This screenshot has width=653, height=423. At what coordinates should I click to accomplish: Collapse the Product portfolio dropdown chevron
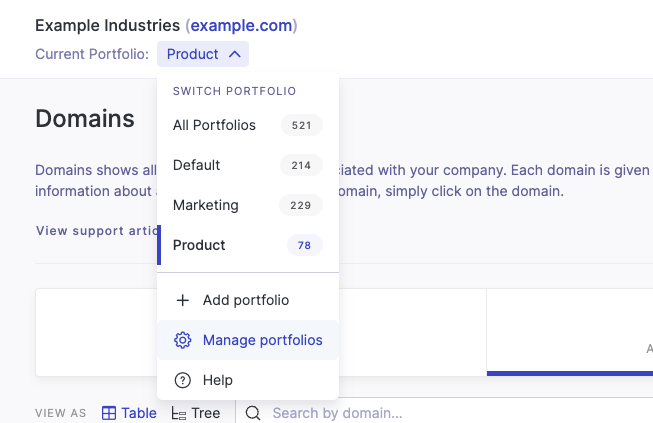click(x=234, y=54)
